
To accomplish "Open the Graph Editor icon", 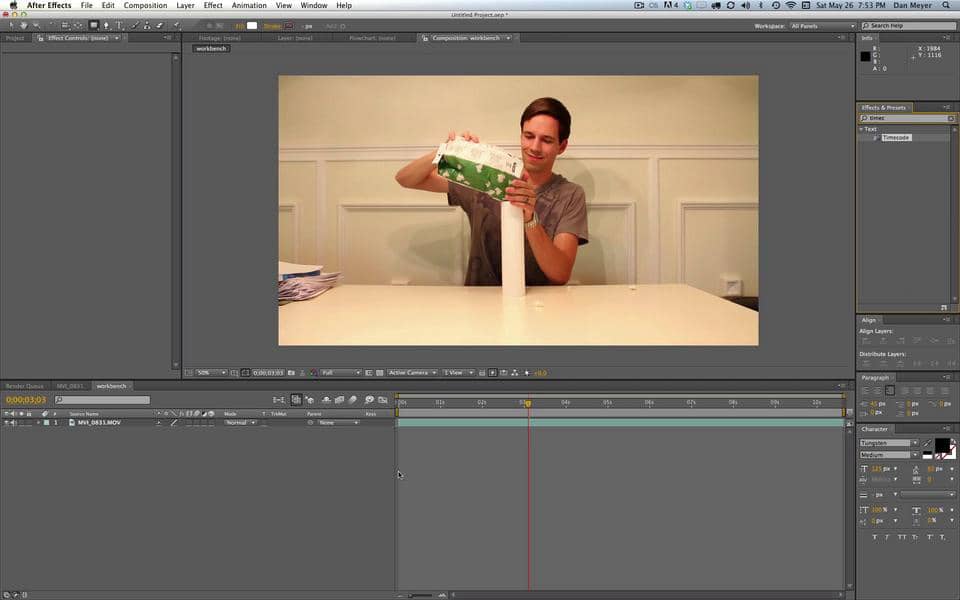I will (383, 400).
